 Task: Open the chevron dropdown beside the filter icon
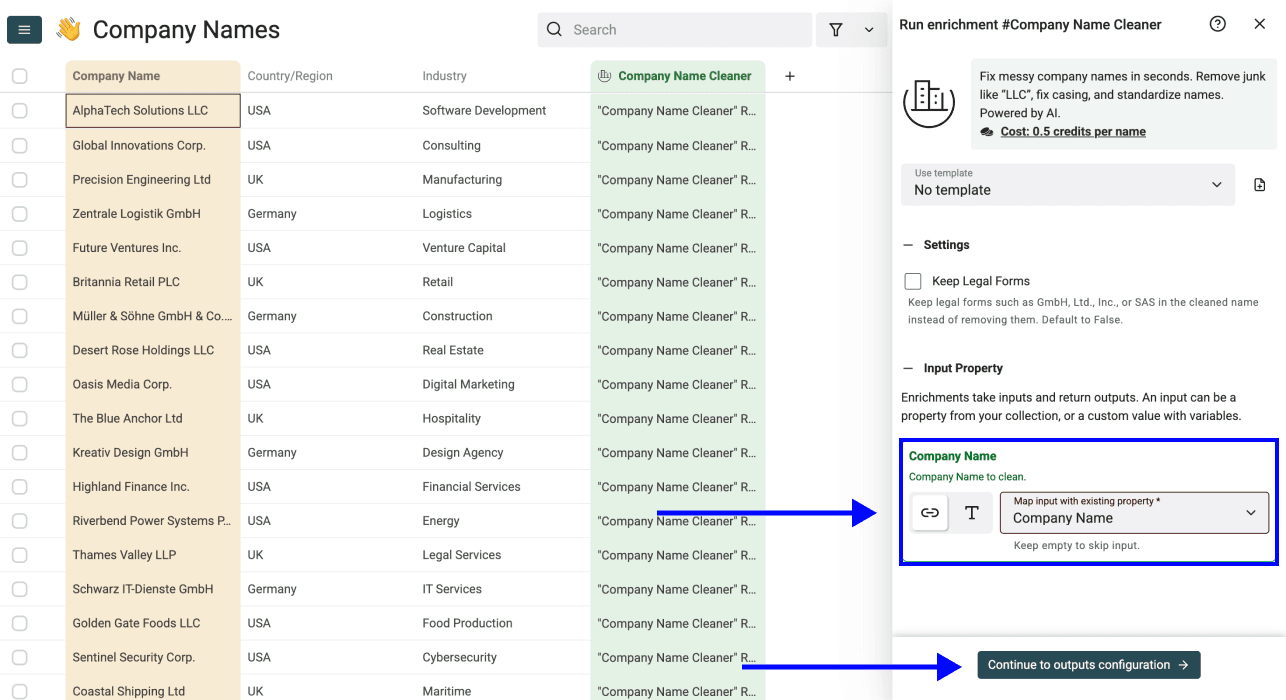(869, 29)
